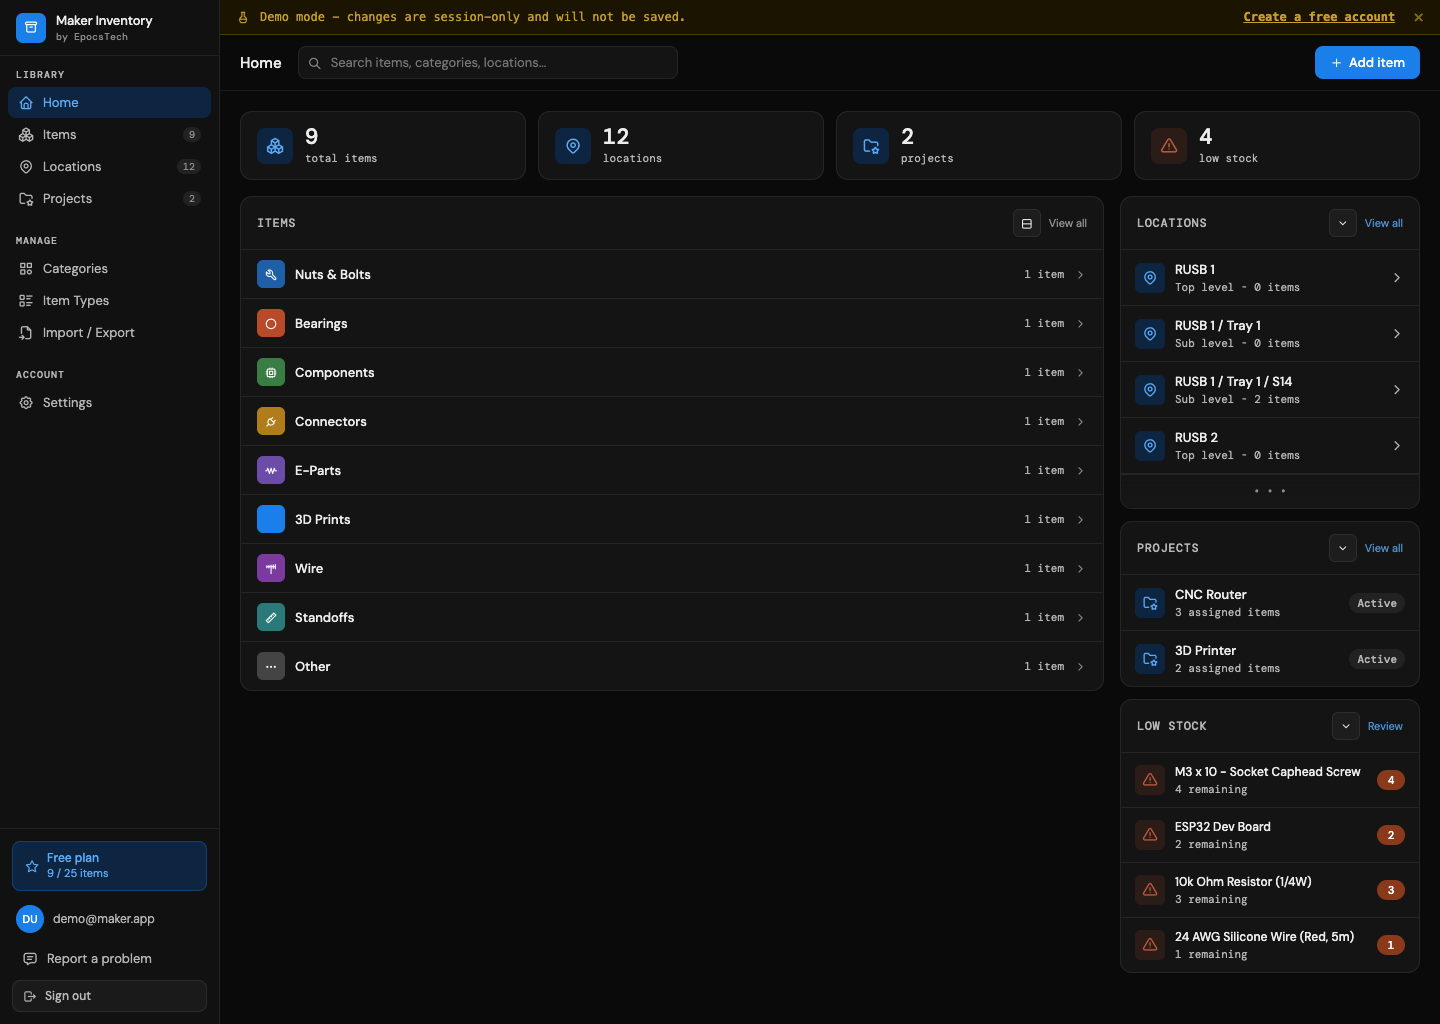Expand the RUSB 1 top level location chevron
This screenshot has height=1024, width=1440.
[1397, 278]
